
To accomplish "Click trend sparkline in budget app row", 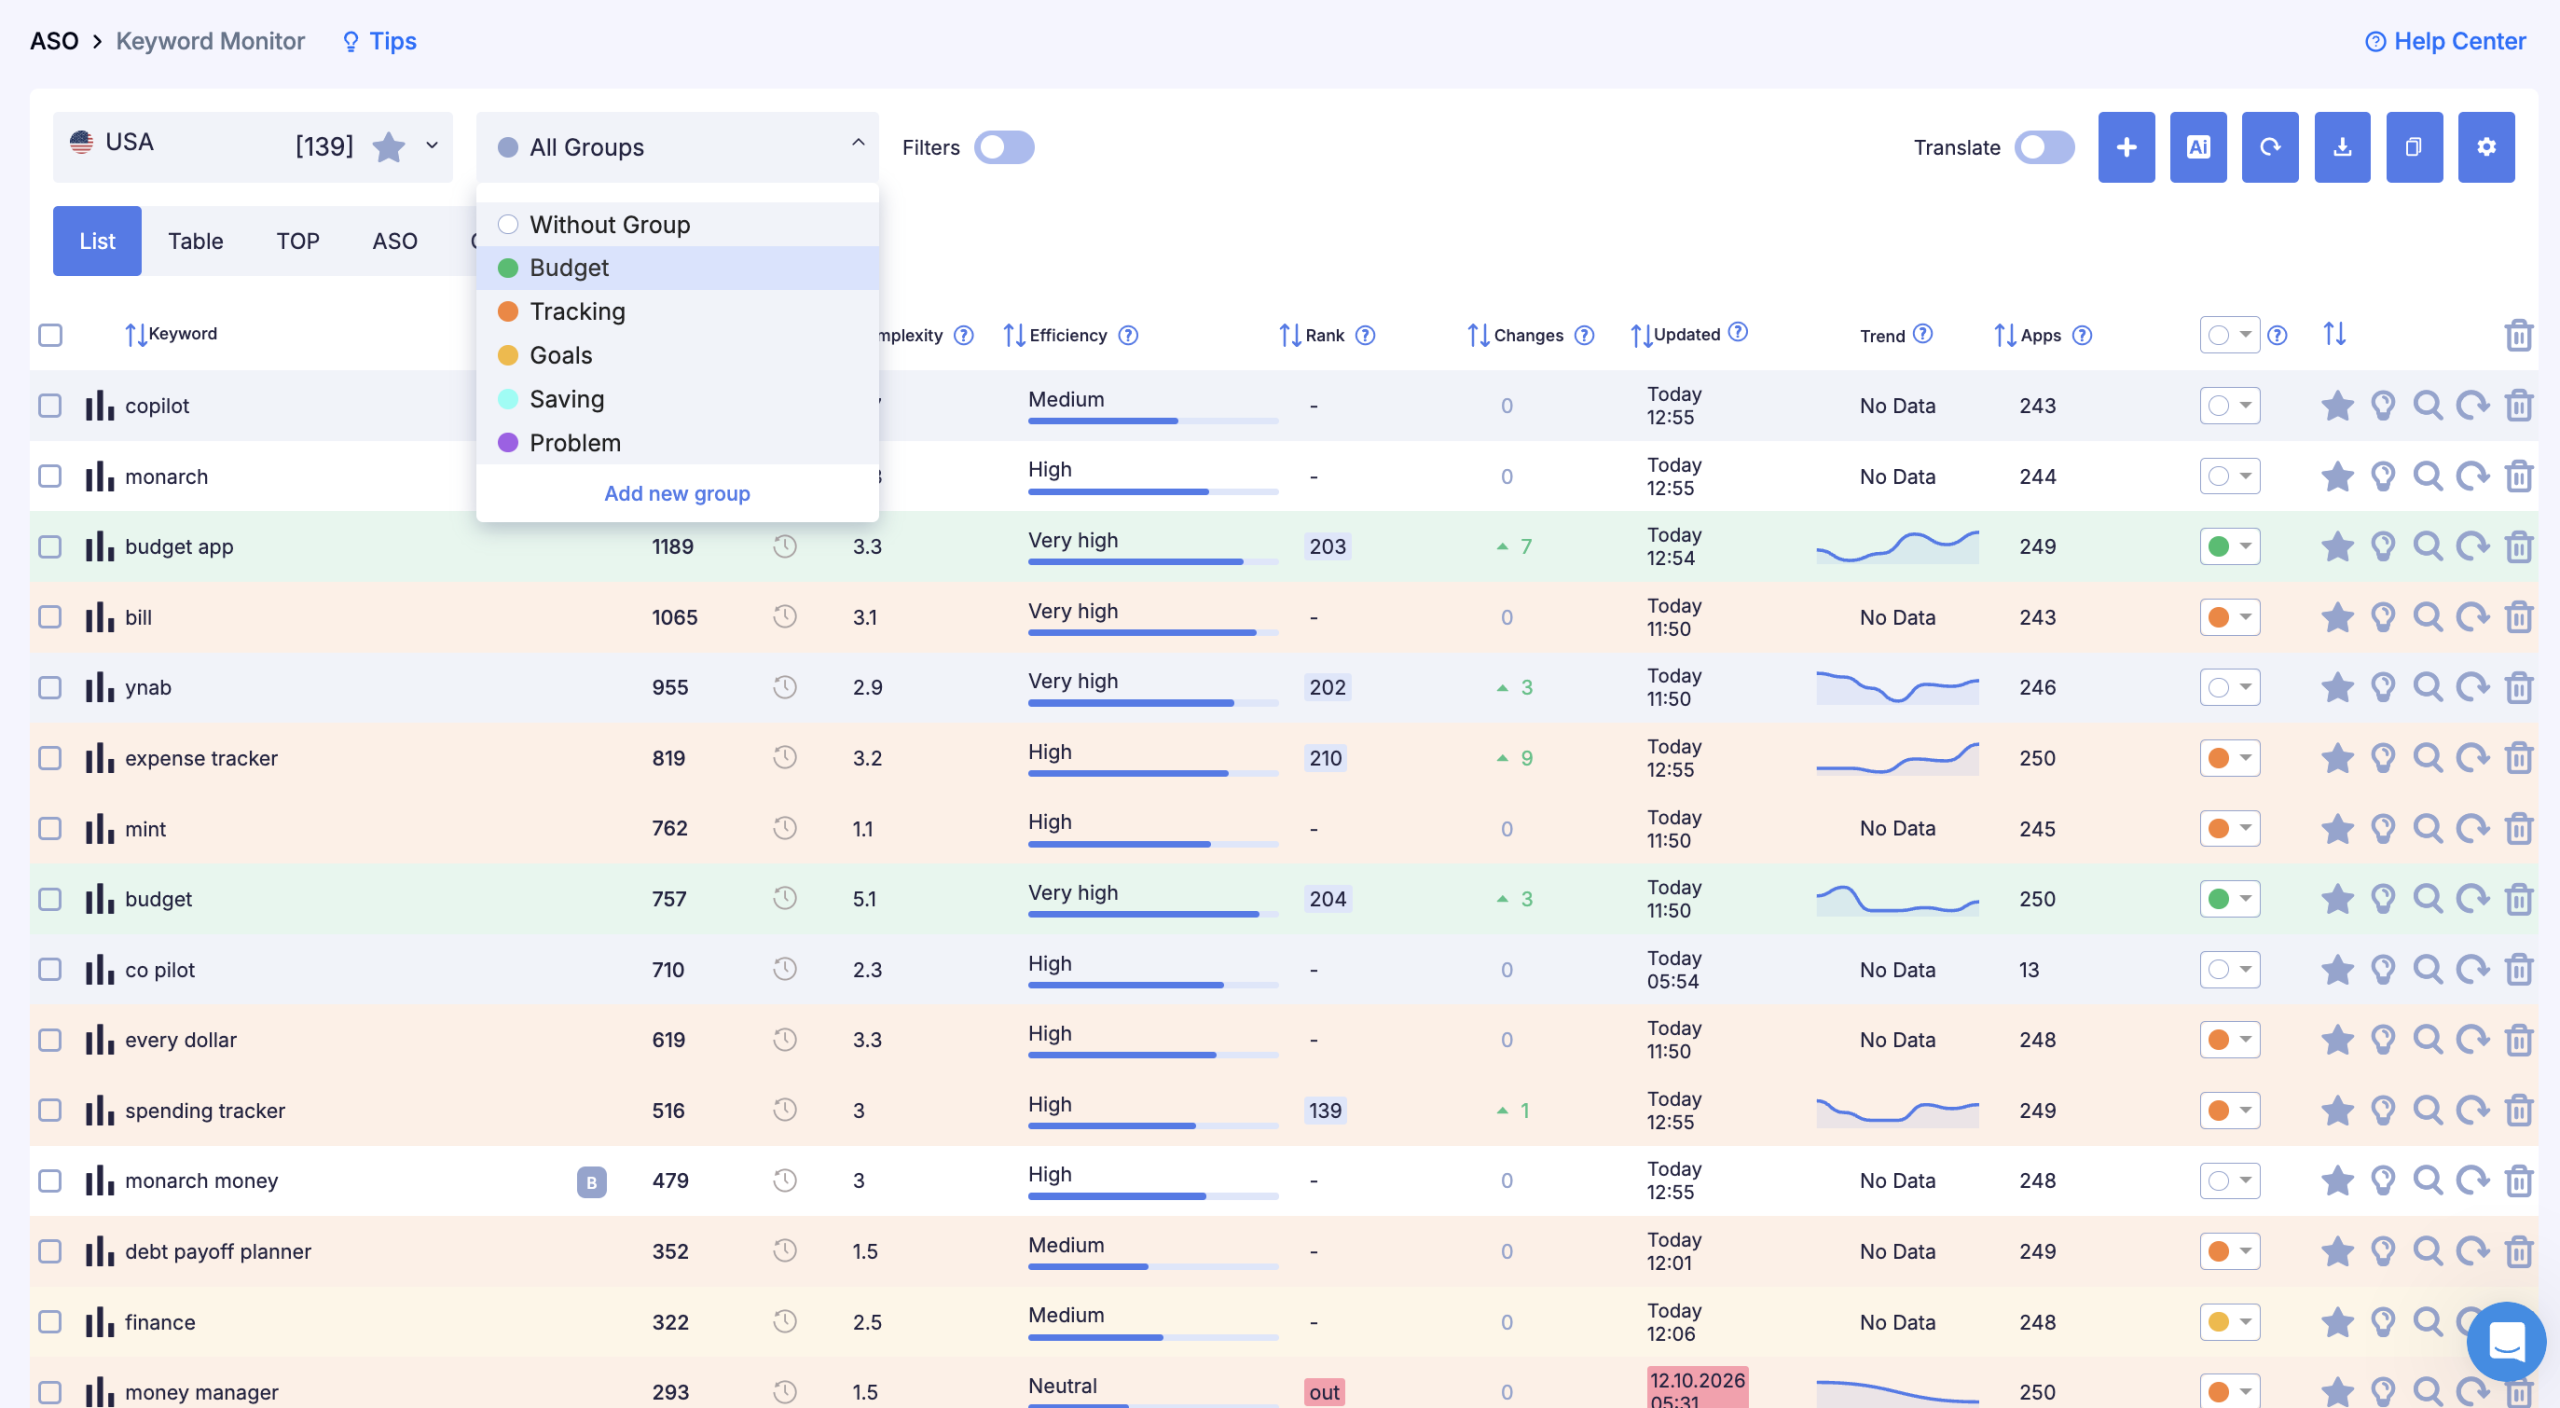I will point(1897,547).
